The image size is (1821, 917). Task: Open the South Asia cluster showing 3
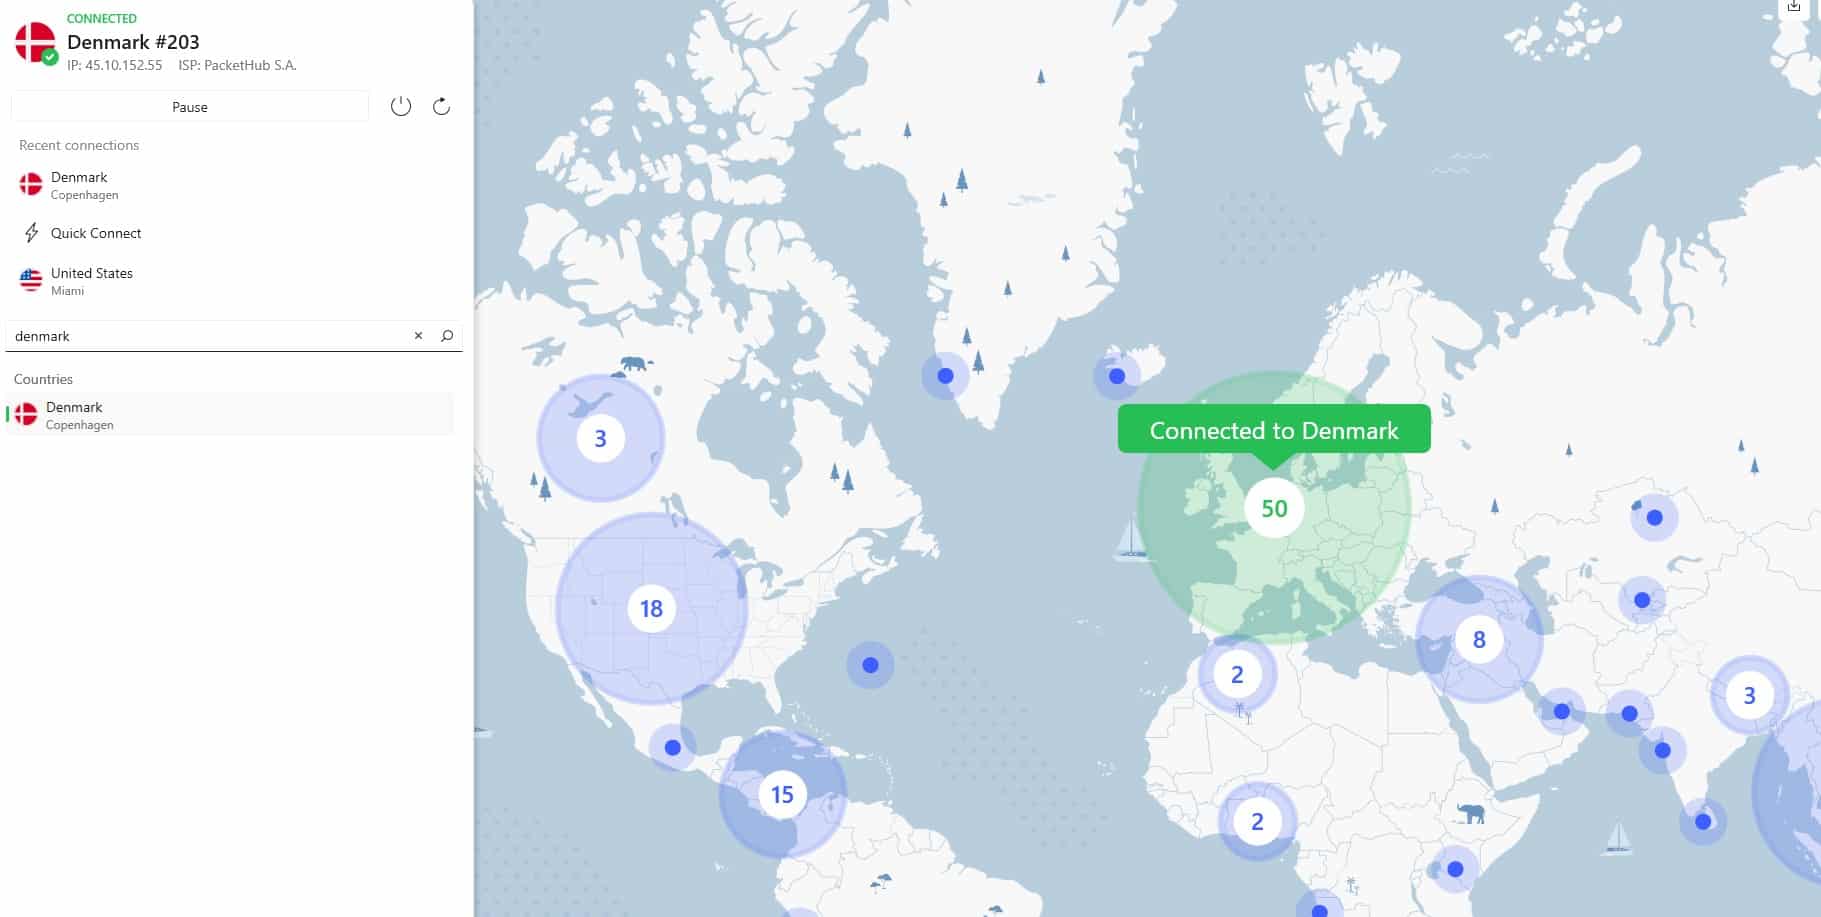[1749, 695]
